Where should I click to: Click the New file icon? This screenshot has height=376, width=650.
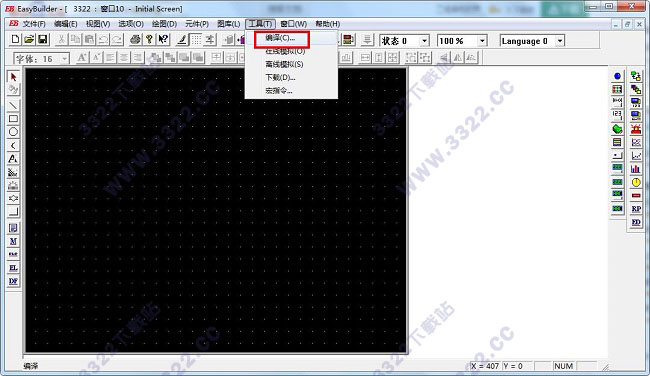tap(15, 40)
